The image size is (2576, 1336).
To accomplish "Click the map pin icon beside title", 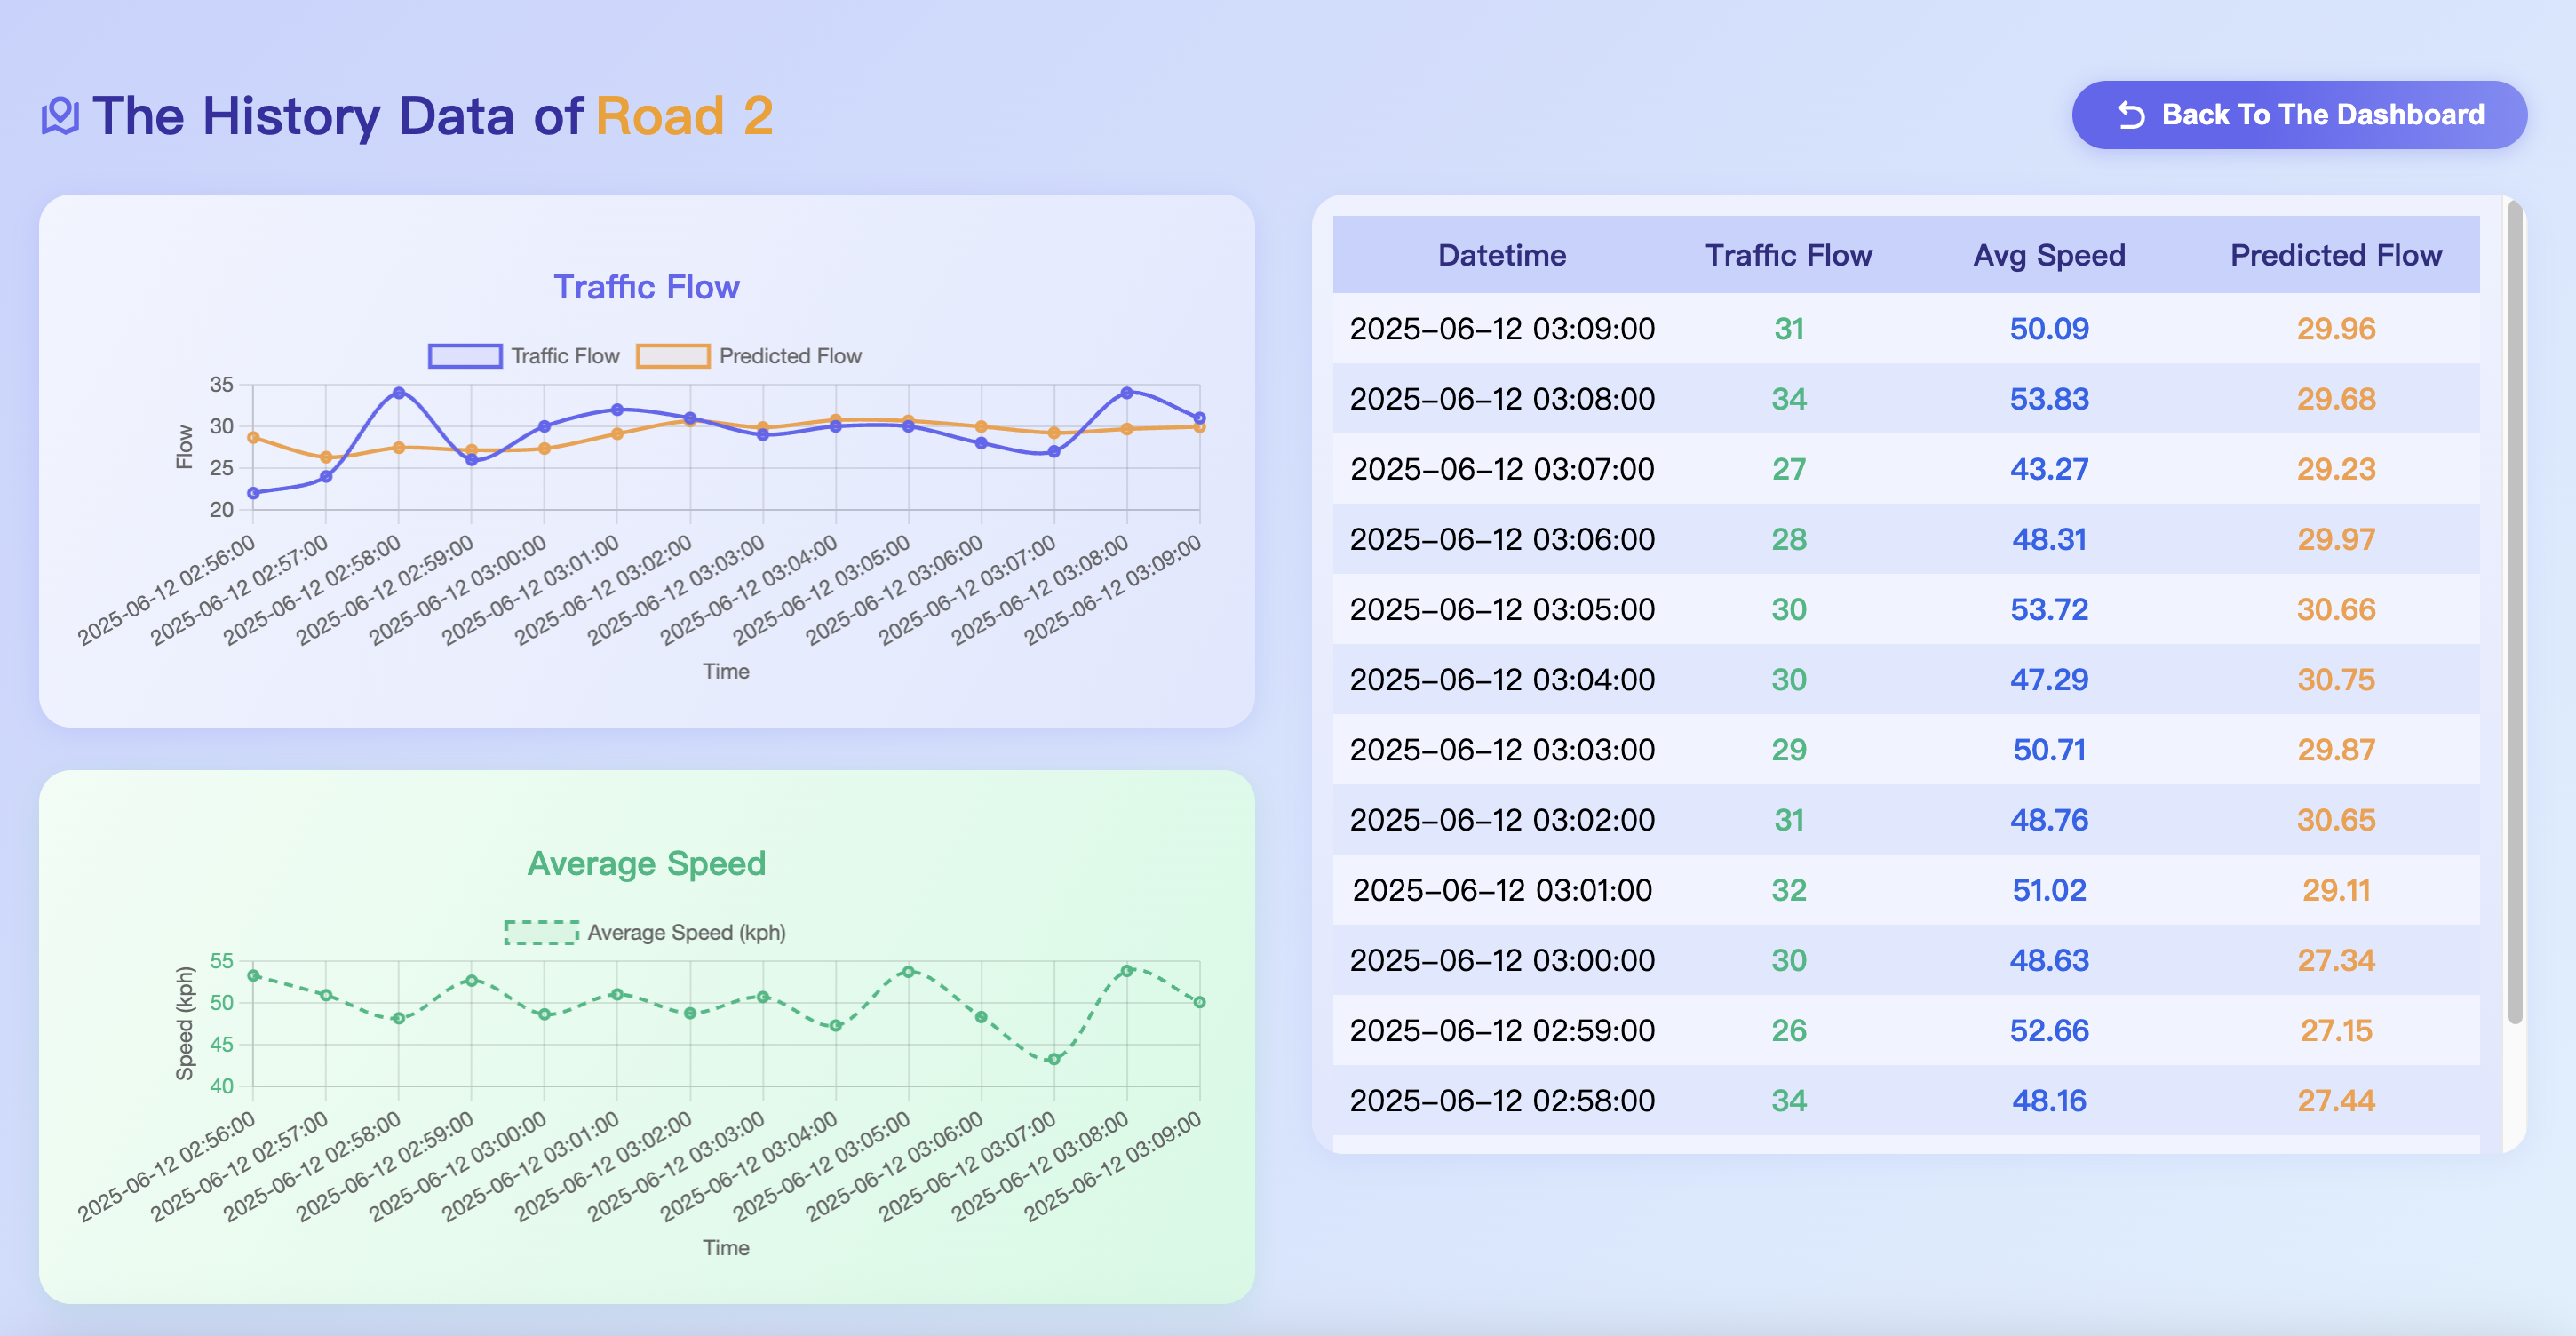I will [60, 116].
